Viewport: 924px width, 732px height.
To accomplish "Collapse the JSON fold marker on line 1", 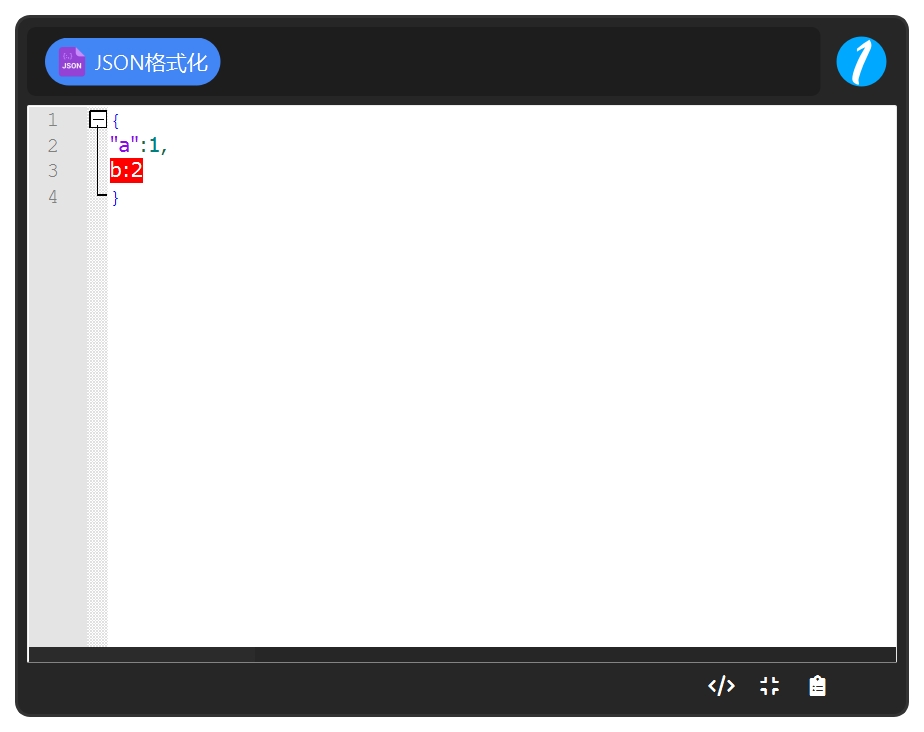I will pyautogui.click(x=98, y=120).
